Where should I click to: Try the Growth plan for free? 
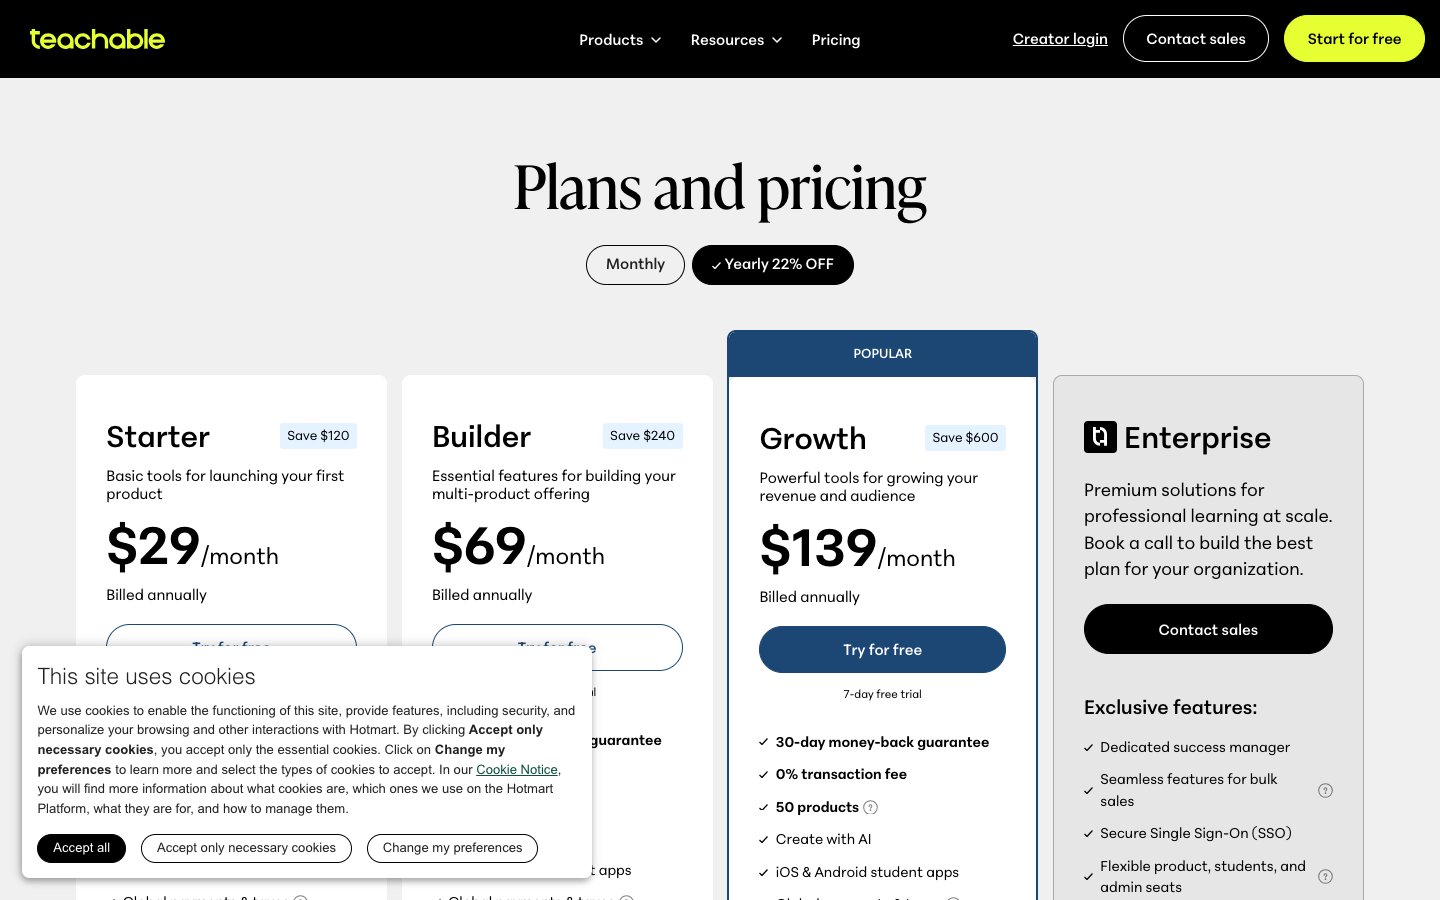[x=882, y=650]
